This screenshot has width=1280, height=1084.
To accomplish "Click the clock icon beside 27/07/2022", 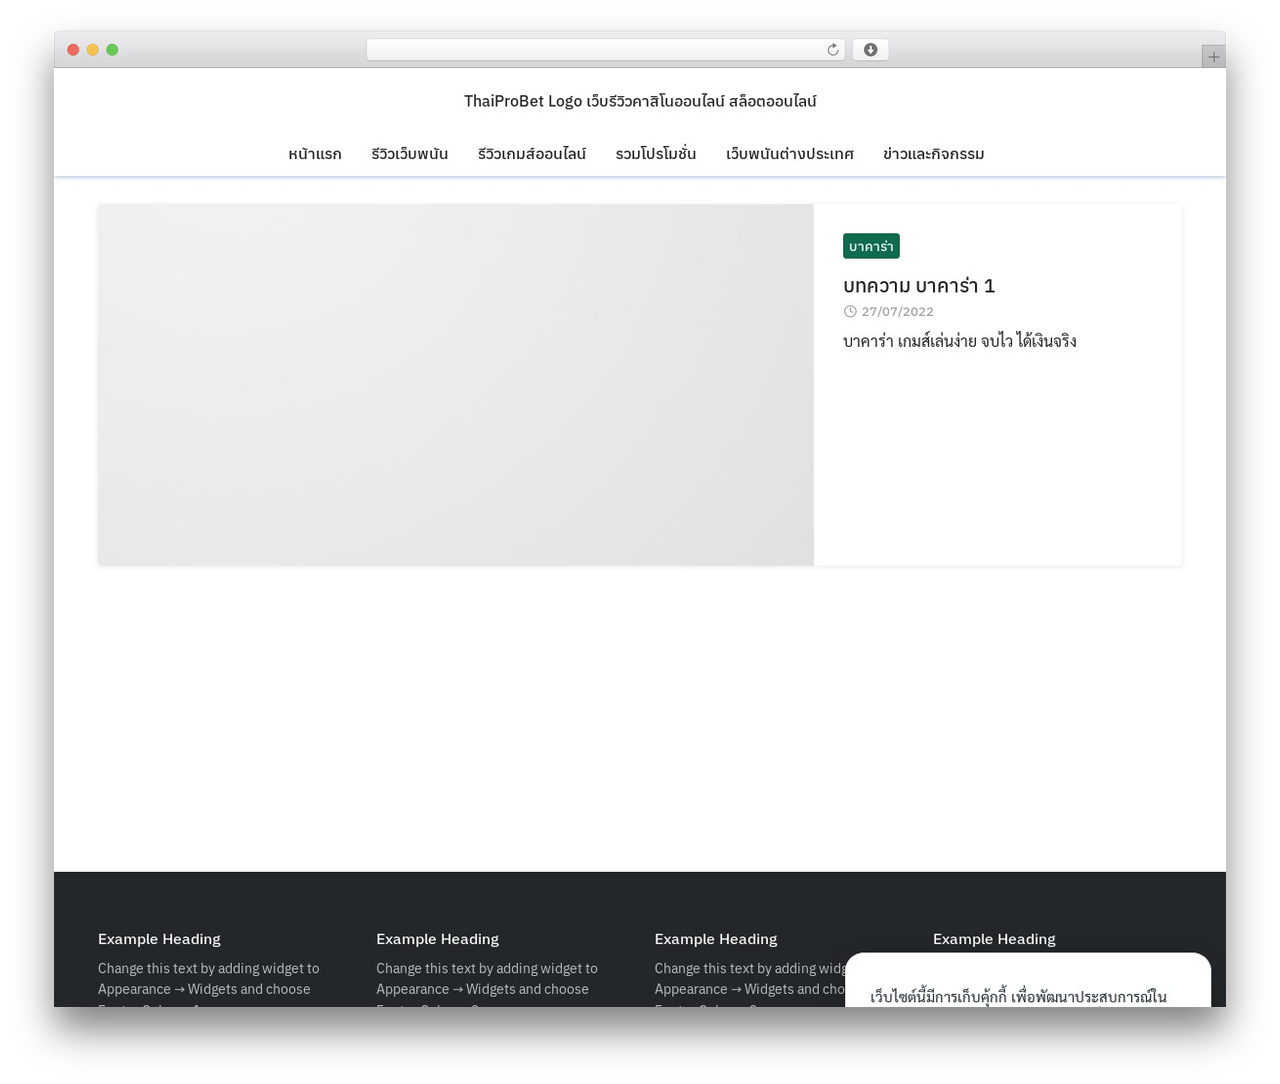I will tap(850, 311).
